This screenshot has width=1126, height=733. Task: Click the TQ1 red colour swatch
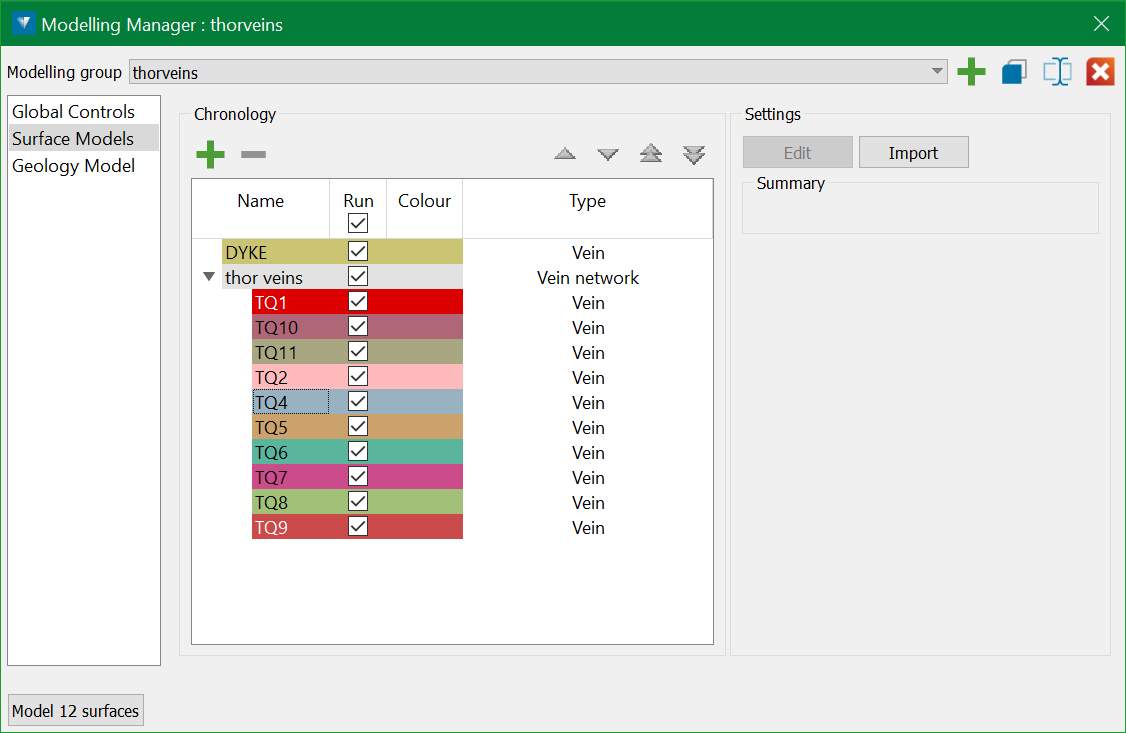pos(425,302)
